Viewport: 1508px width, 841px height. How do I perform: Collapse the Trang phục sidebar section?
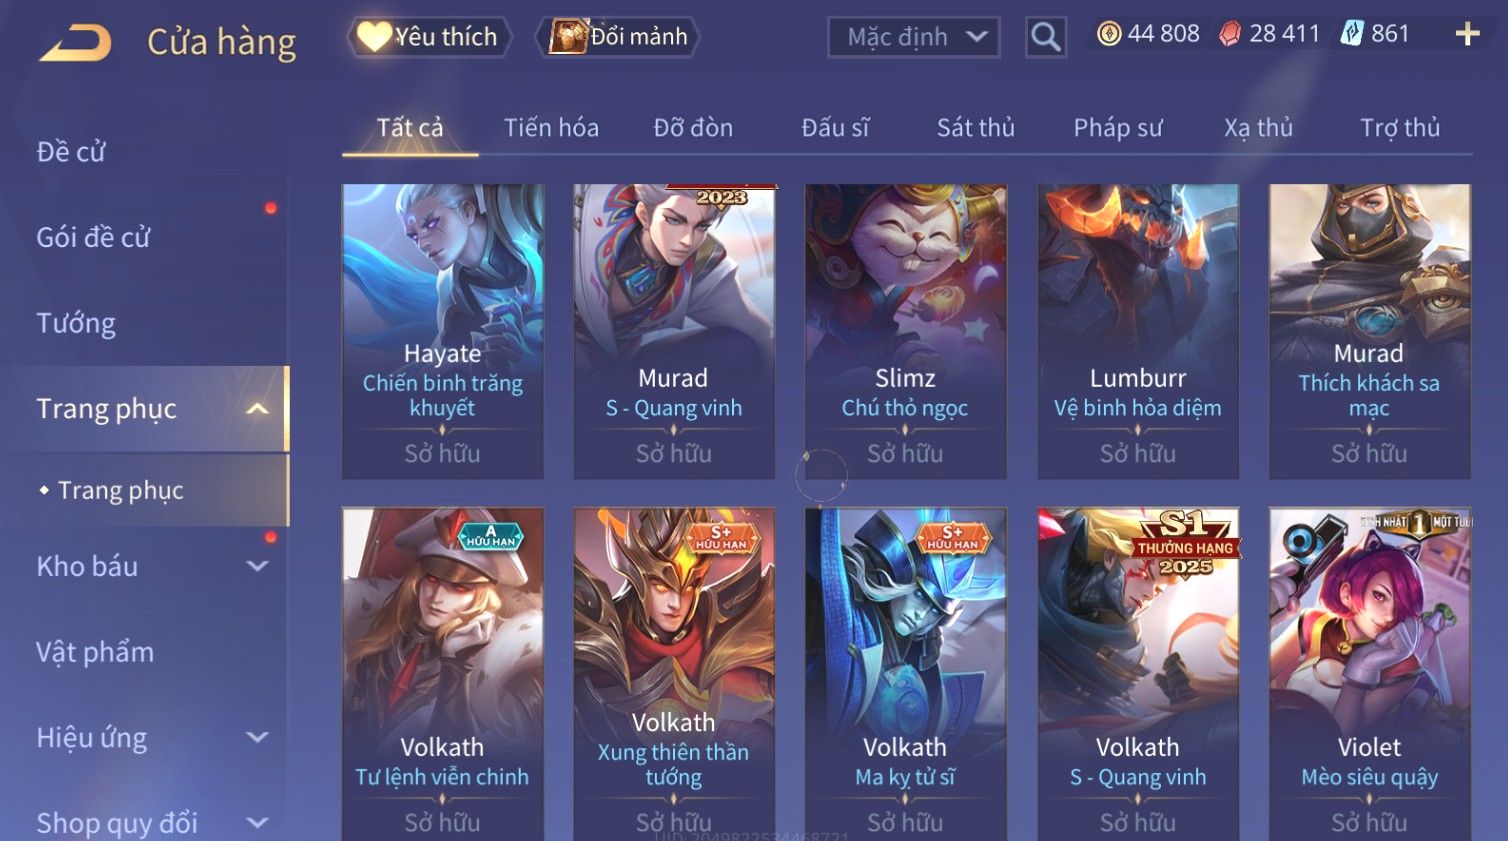[257, 409]
